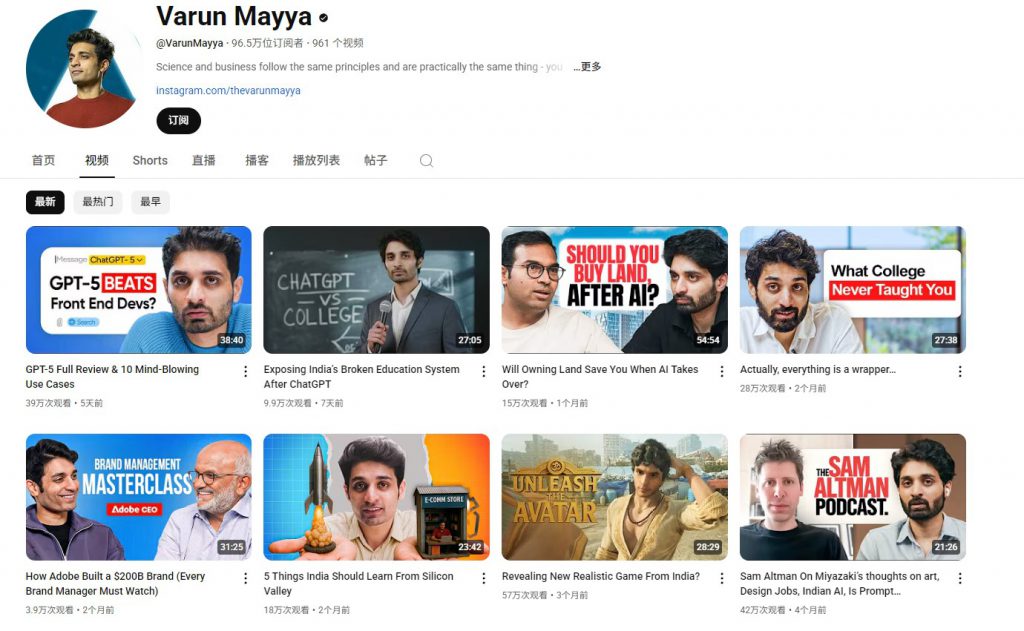Click the 订阅 subscribe button
Screen dimensions: 1024x631
click(178, 121)
